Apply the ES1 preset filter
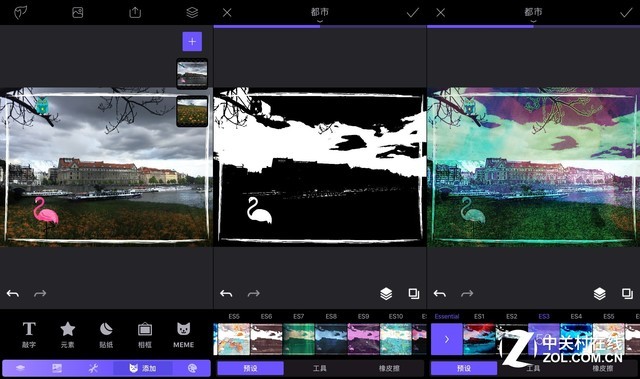This screenshot has height=379, width=640. click(x=479, y=339)
